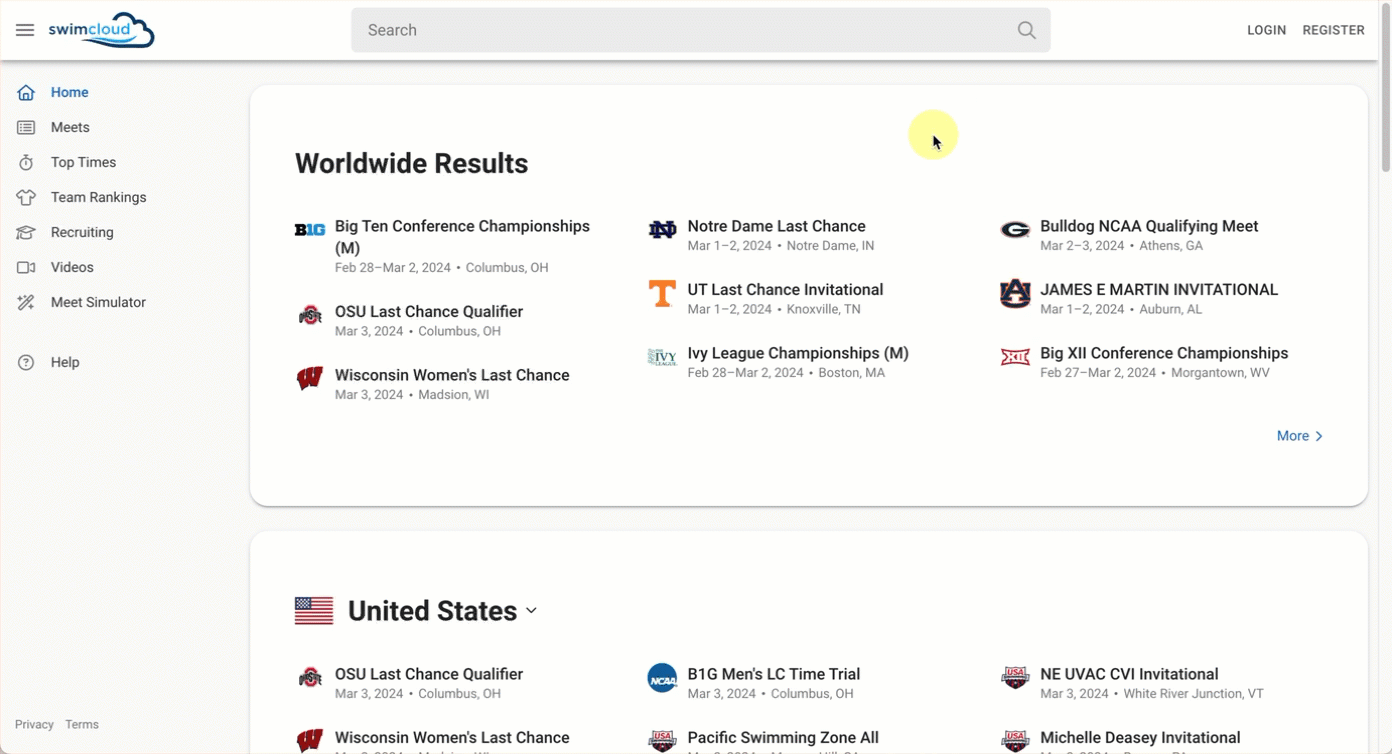This screenshot has width=1392, height=754.
Task: Click Big Ten logo in Worldwide Results
Action: pos(310,230)
